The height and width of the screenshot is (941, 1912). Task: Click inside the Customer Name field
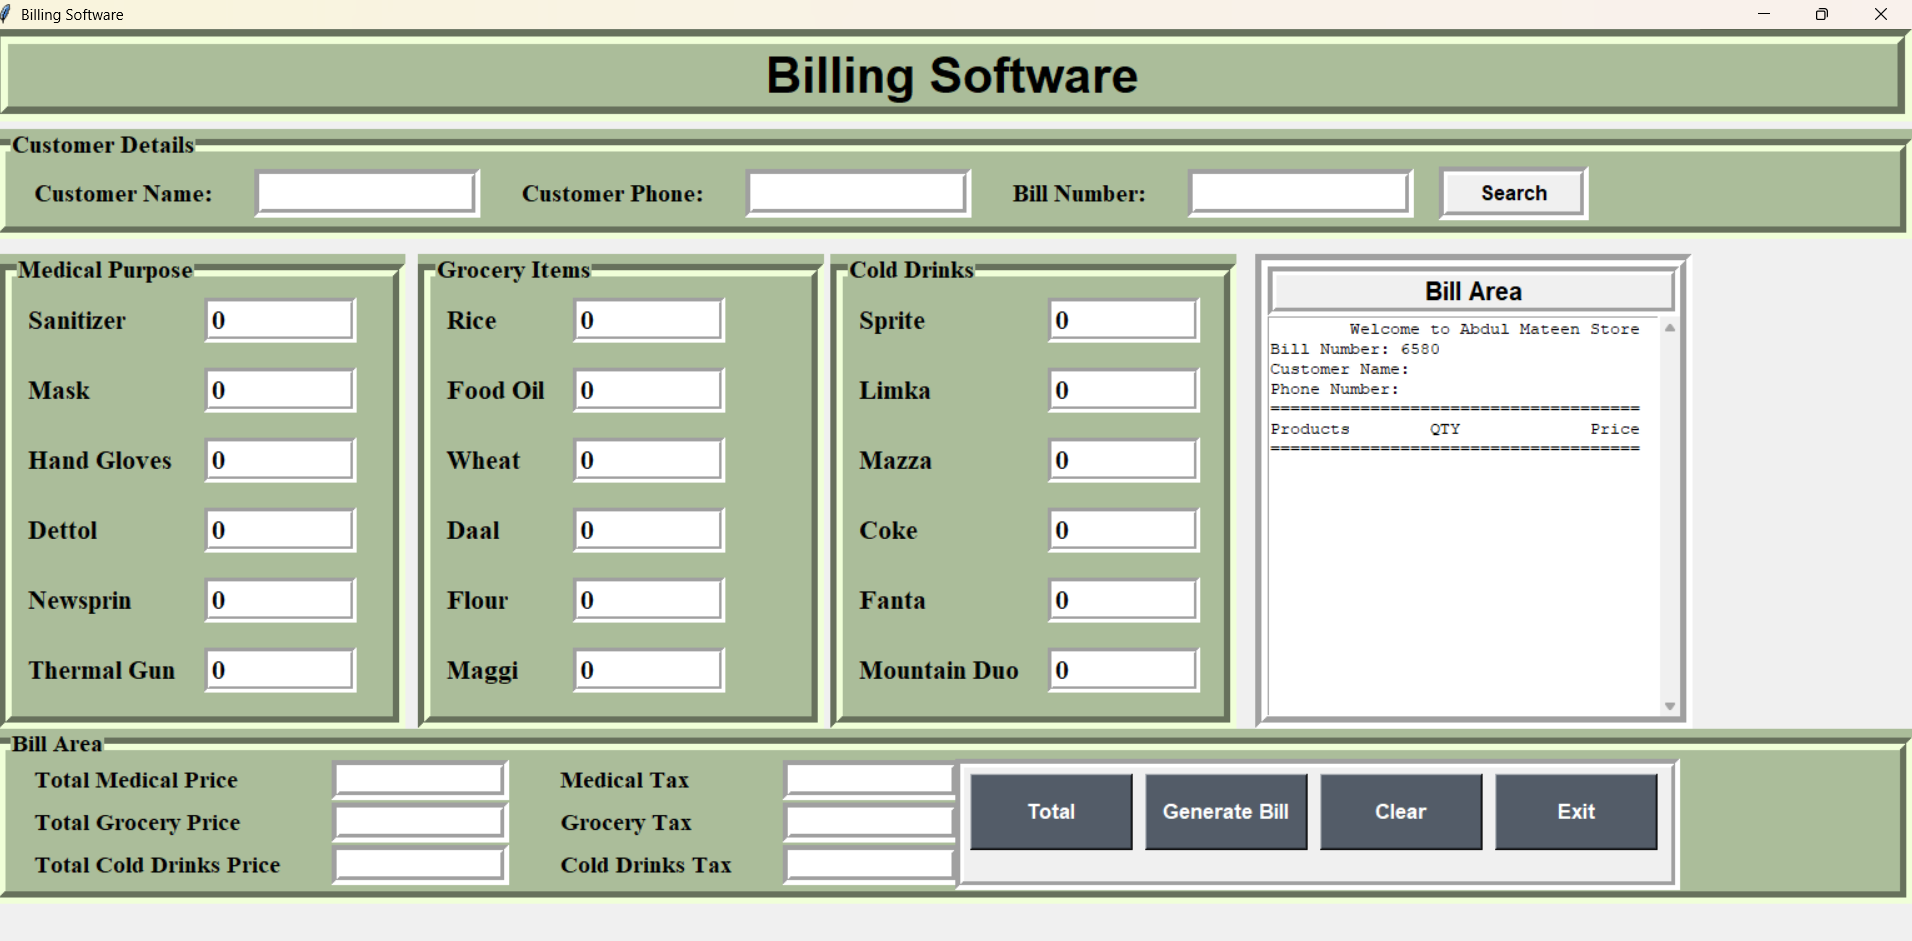pyautogui.click(x=366, y=192)
